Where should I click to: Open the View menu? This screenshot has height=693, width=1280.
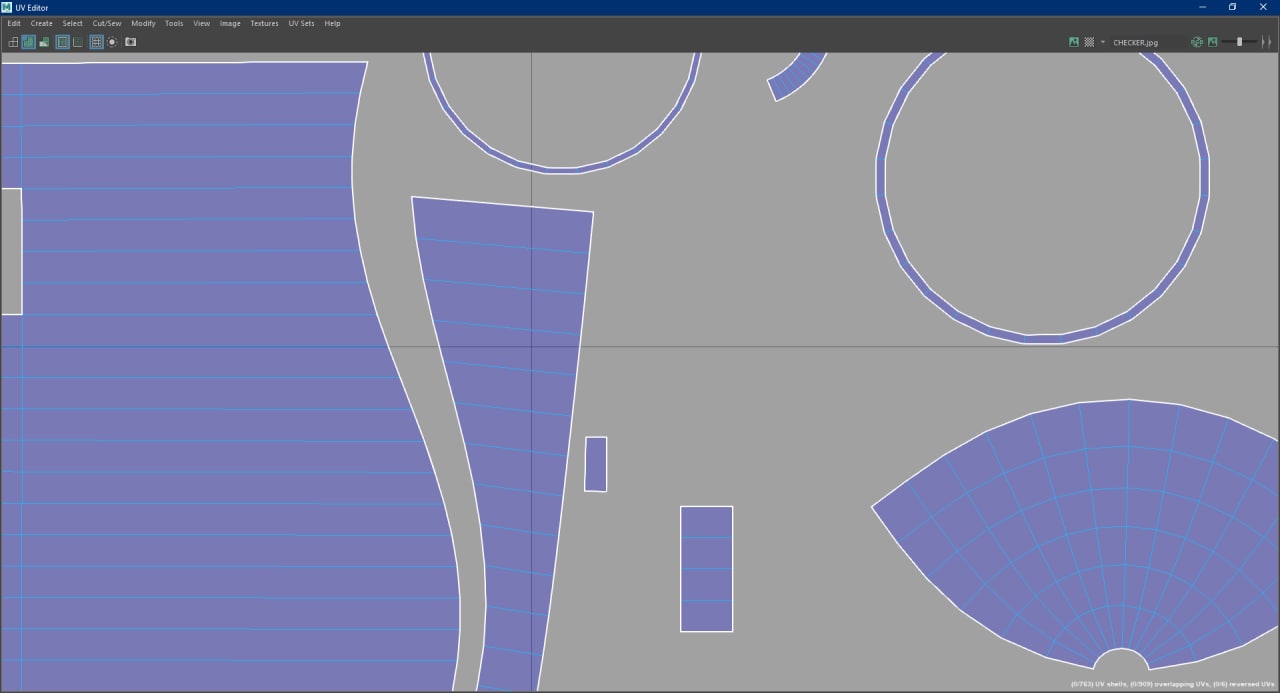click(202, 23)
